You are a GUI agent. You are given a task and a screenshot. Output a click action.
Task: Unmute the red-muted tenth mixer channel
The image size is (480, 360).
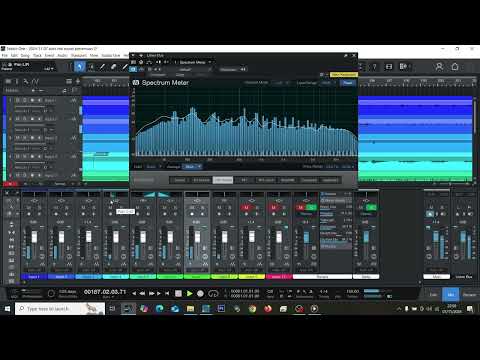tap(274, 207)
